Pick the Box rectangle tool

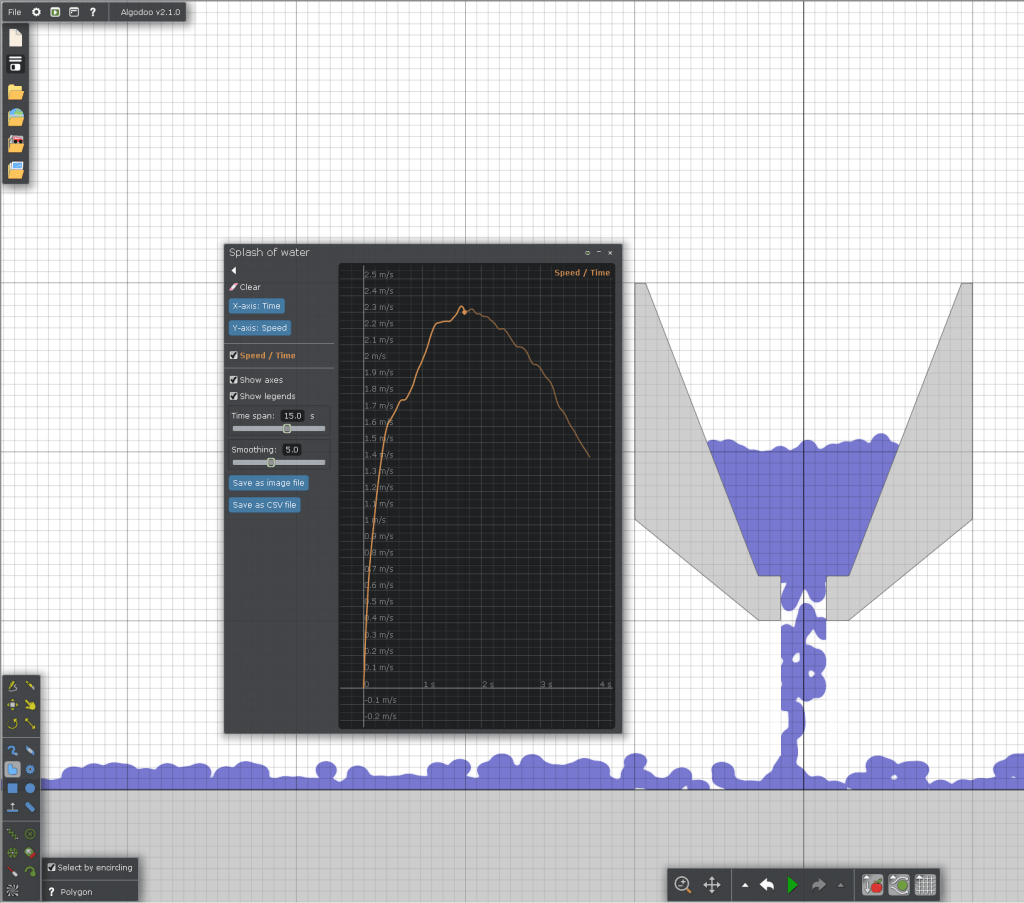pyautogui.click(x=12, y=788)
